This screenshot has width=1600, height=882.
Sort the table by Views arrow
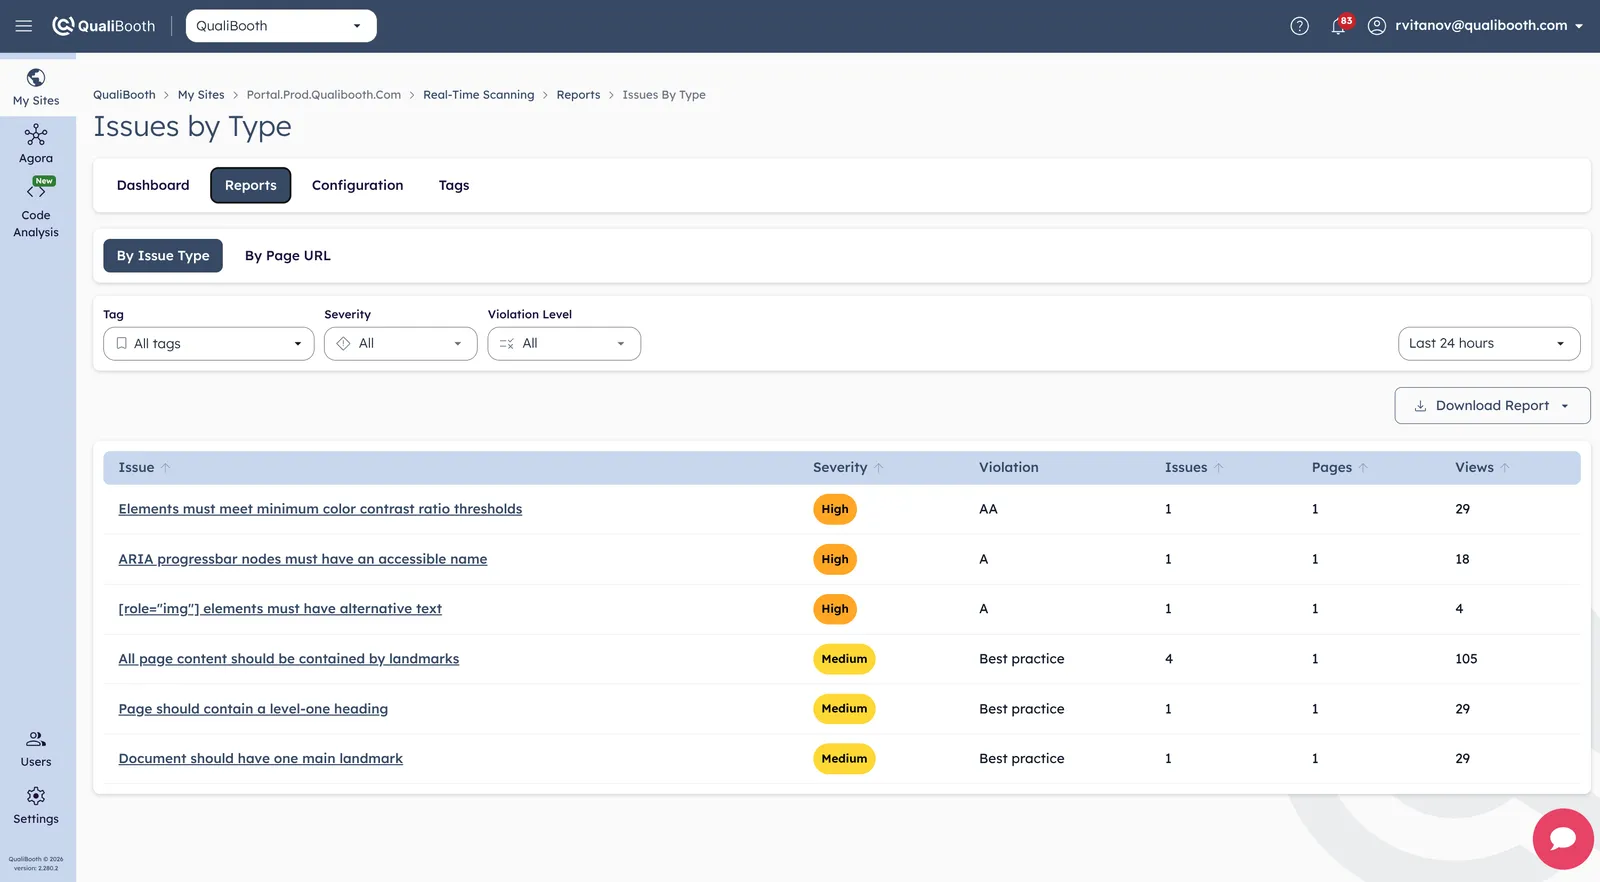tap(1505, 468)
